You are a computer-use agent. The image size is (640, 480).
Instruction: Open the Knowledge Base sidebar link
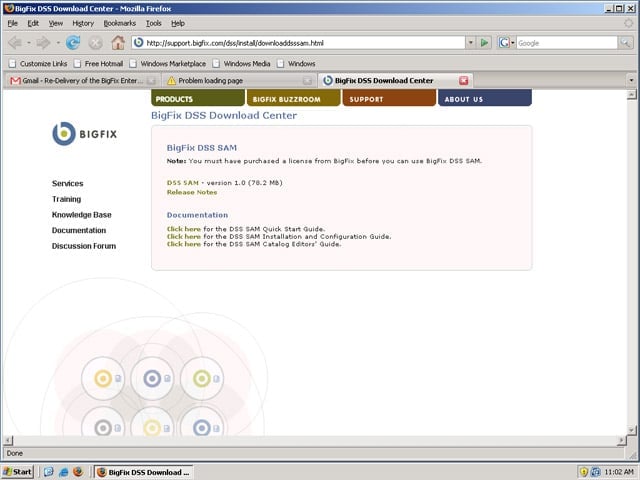[82, 215]
